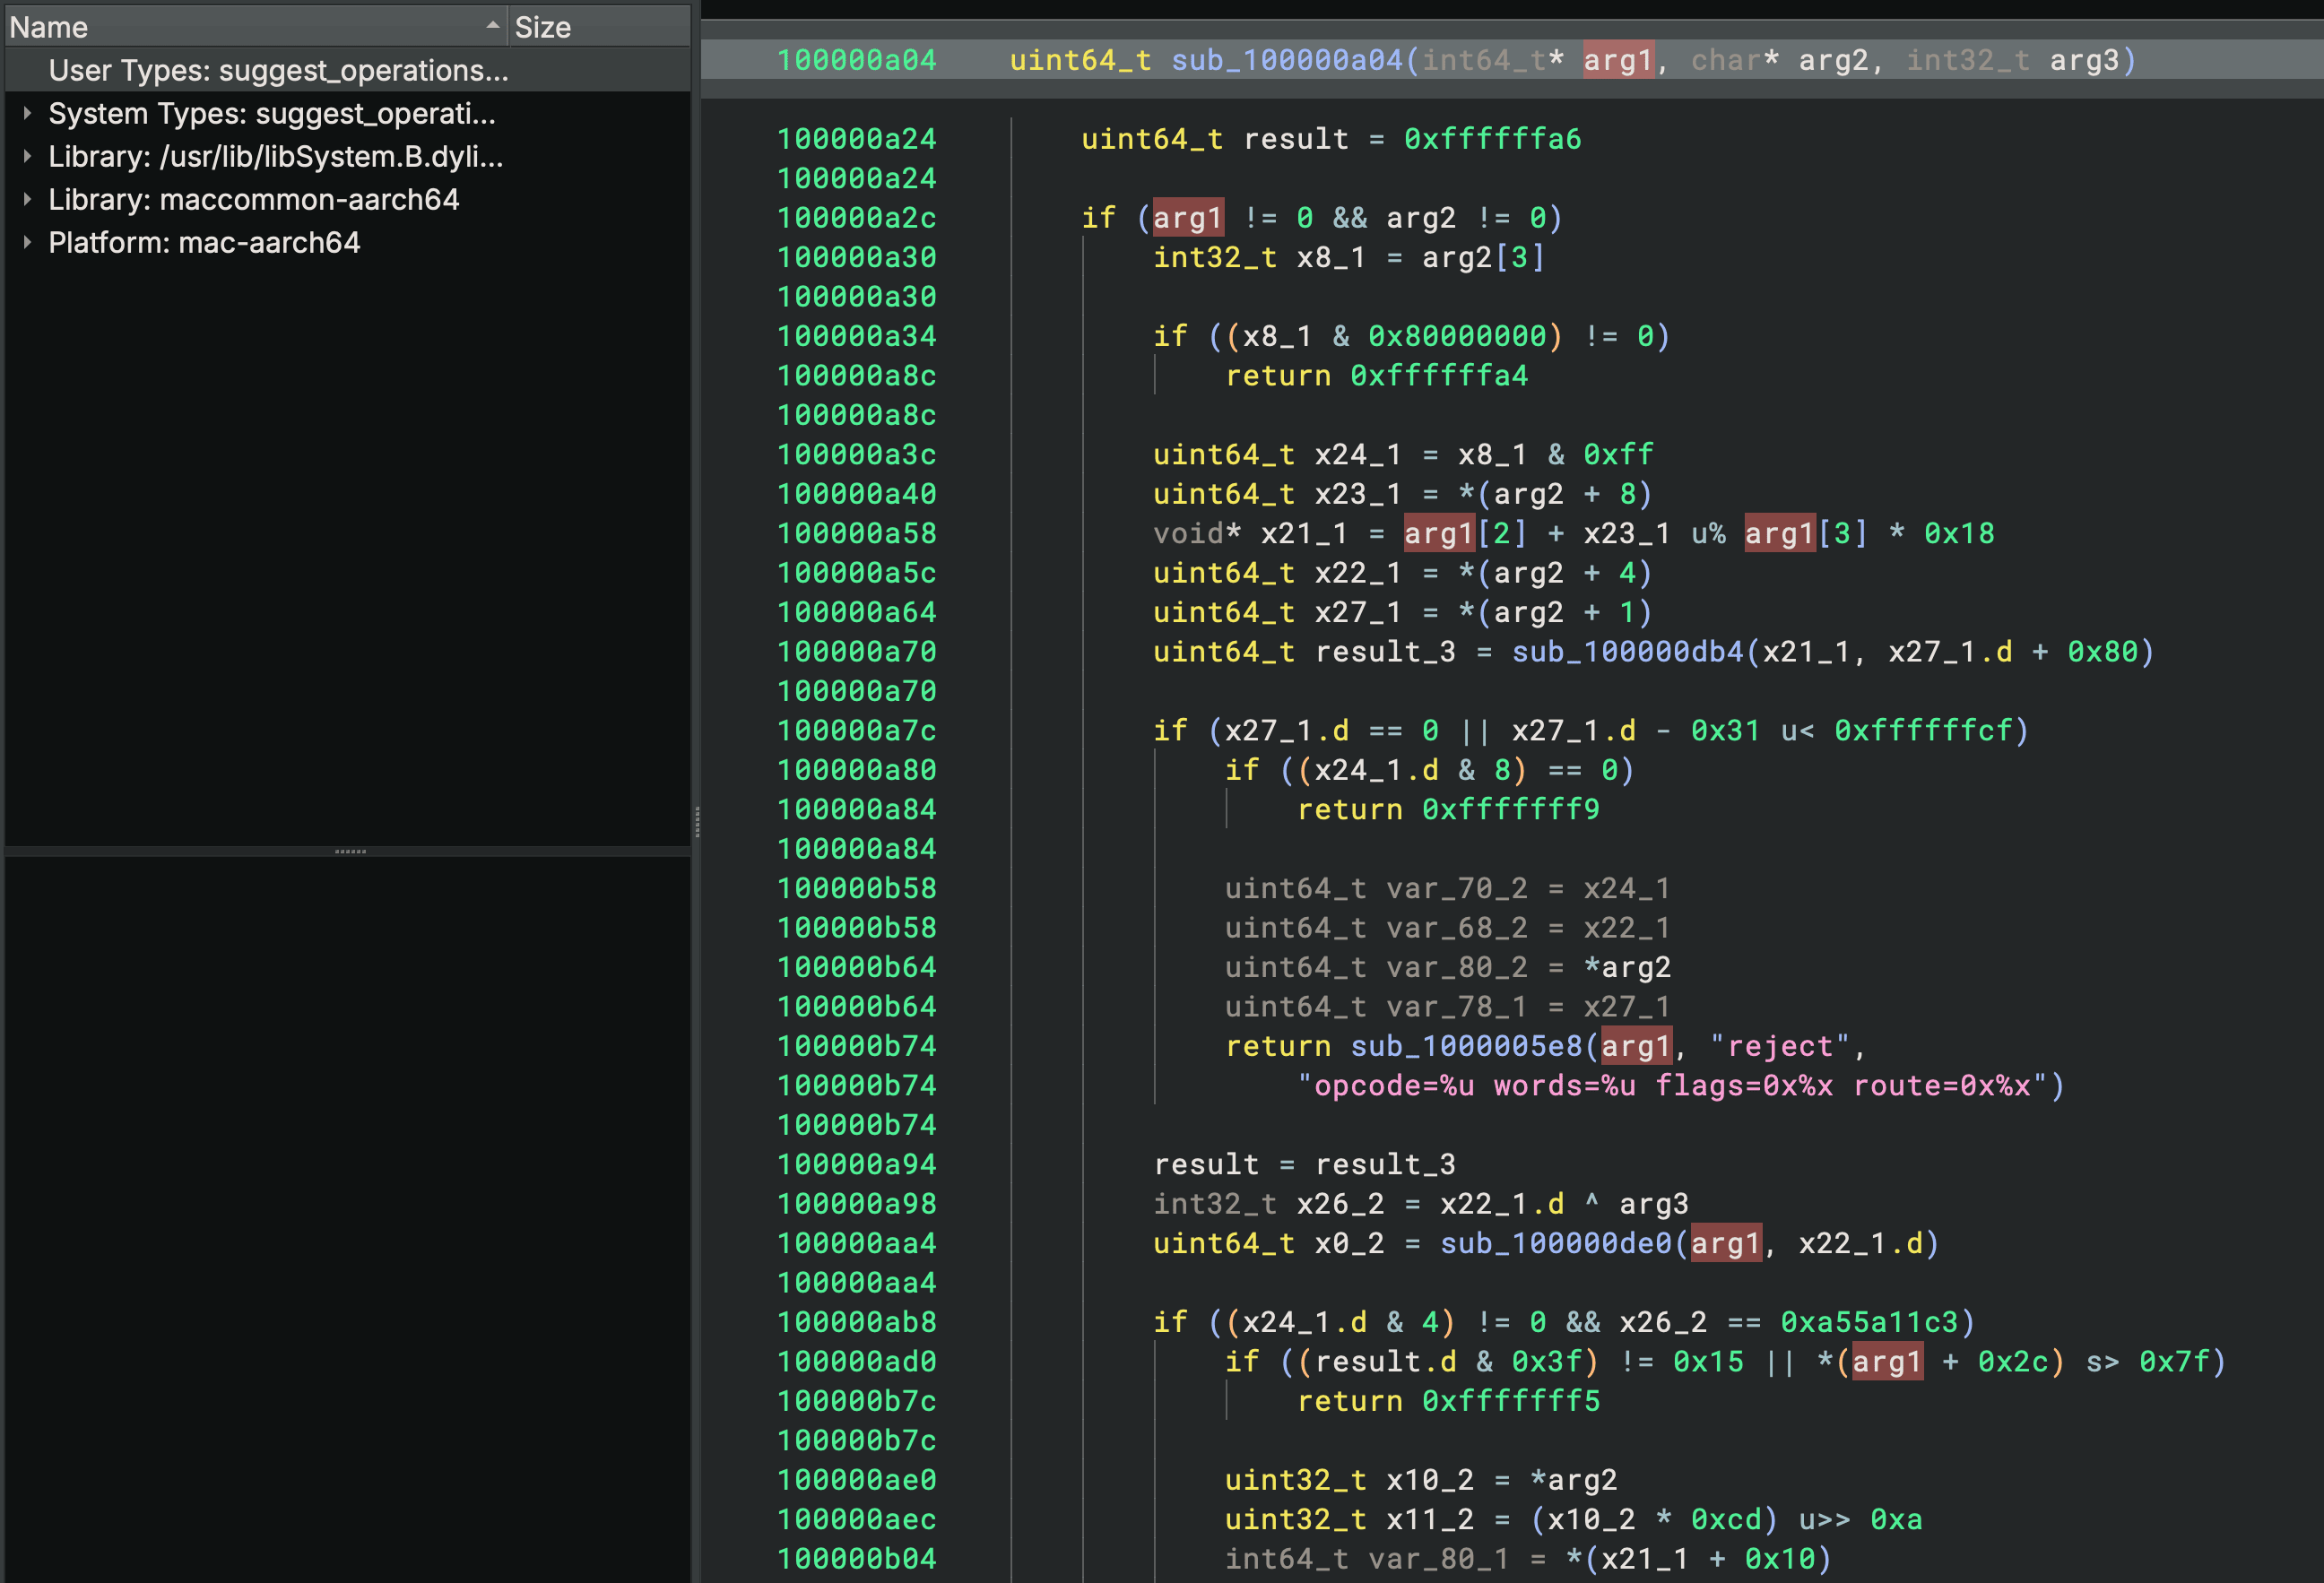Click address 100000b04 in gutter
Viewport: 2324px width, 1583px height.
click(857, 1559)
